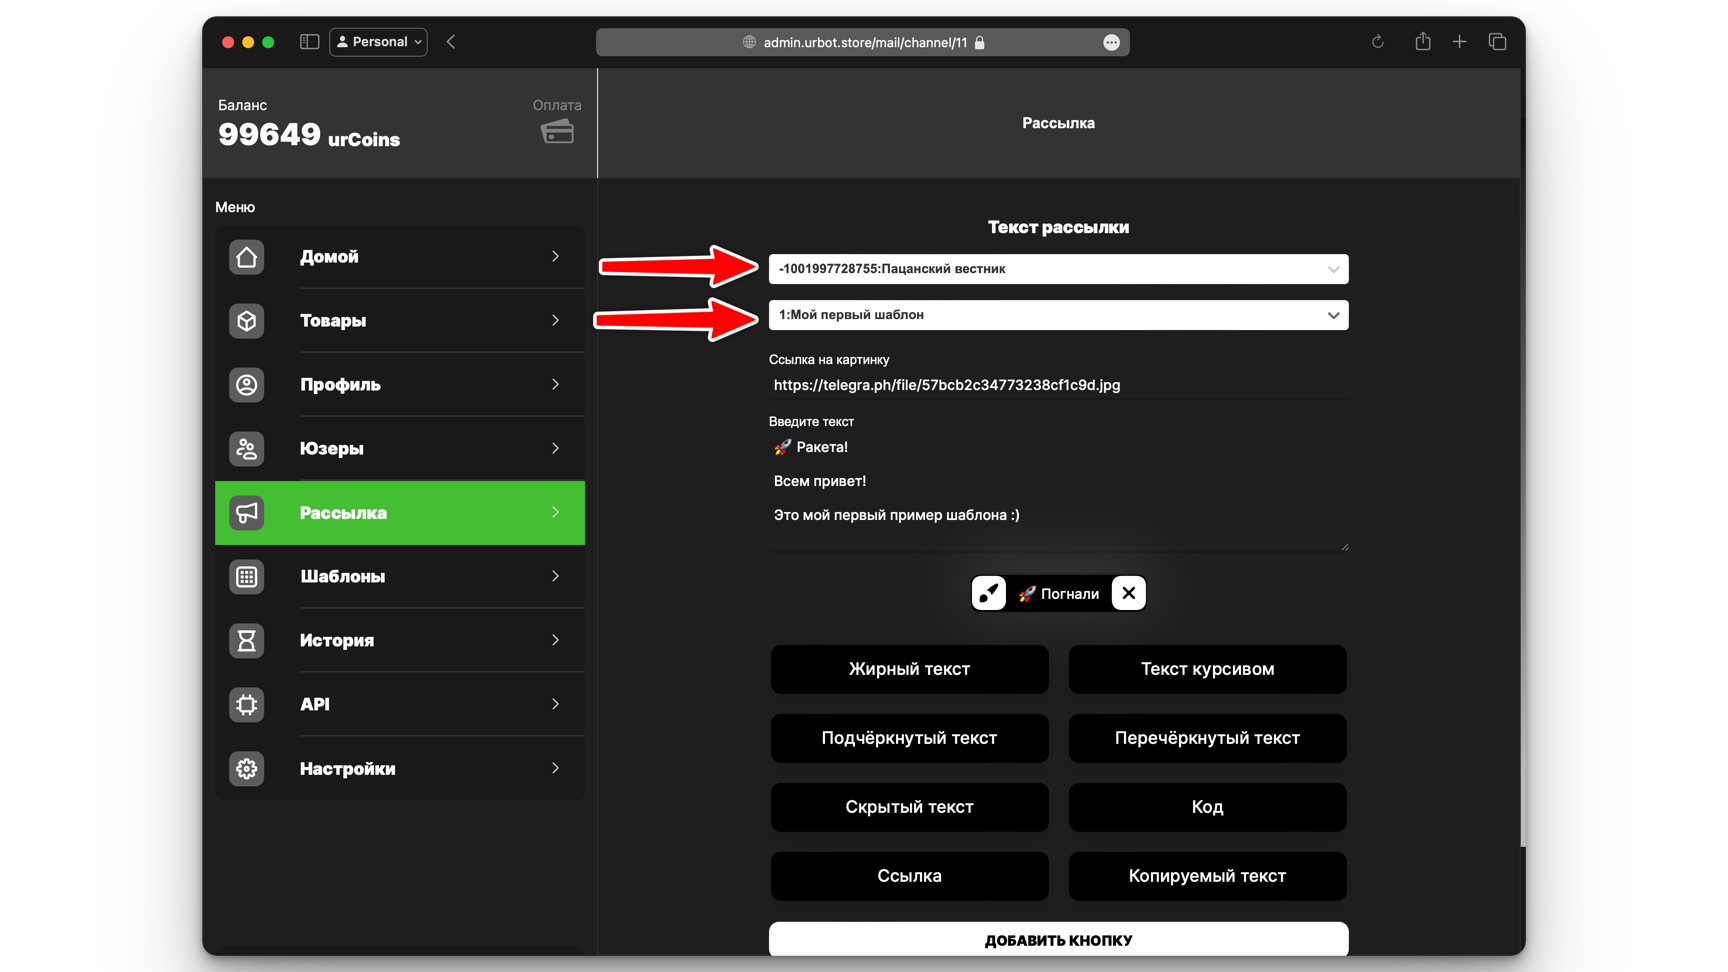The image size is (1728, 972).
Task: Click the Safari share icon
Action: [x=1422, y=42]
